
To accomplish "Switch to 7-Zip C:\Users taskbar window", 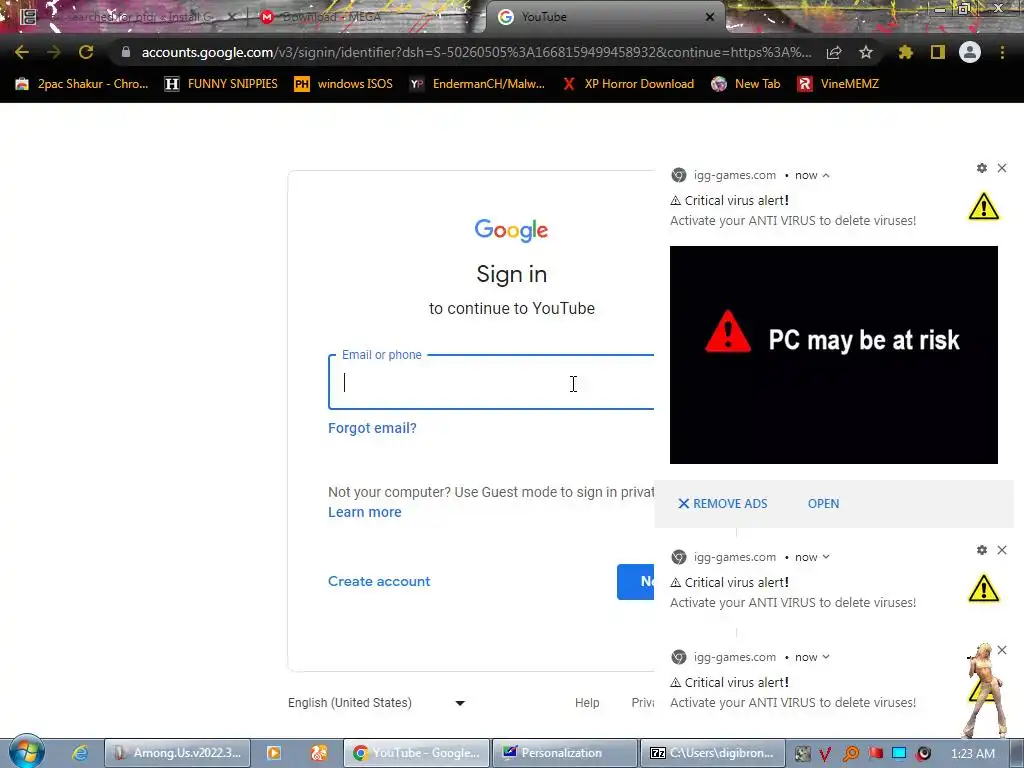I will (x=713, y=753).
